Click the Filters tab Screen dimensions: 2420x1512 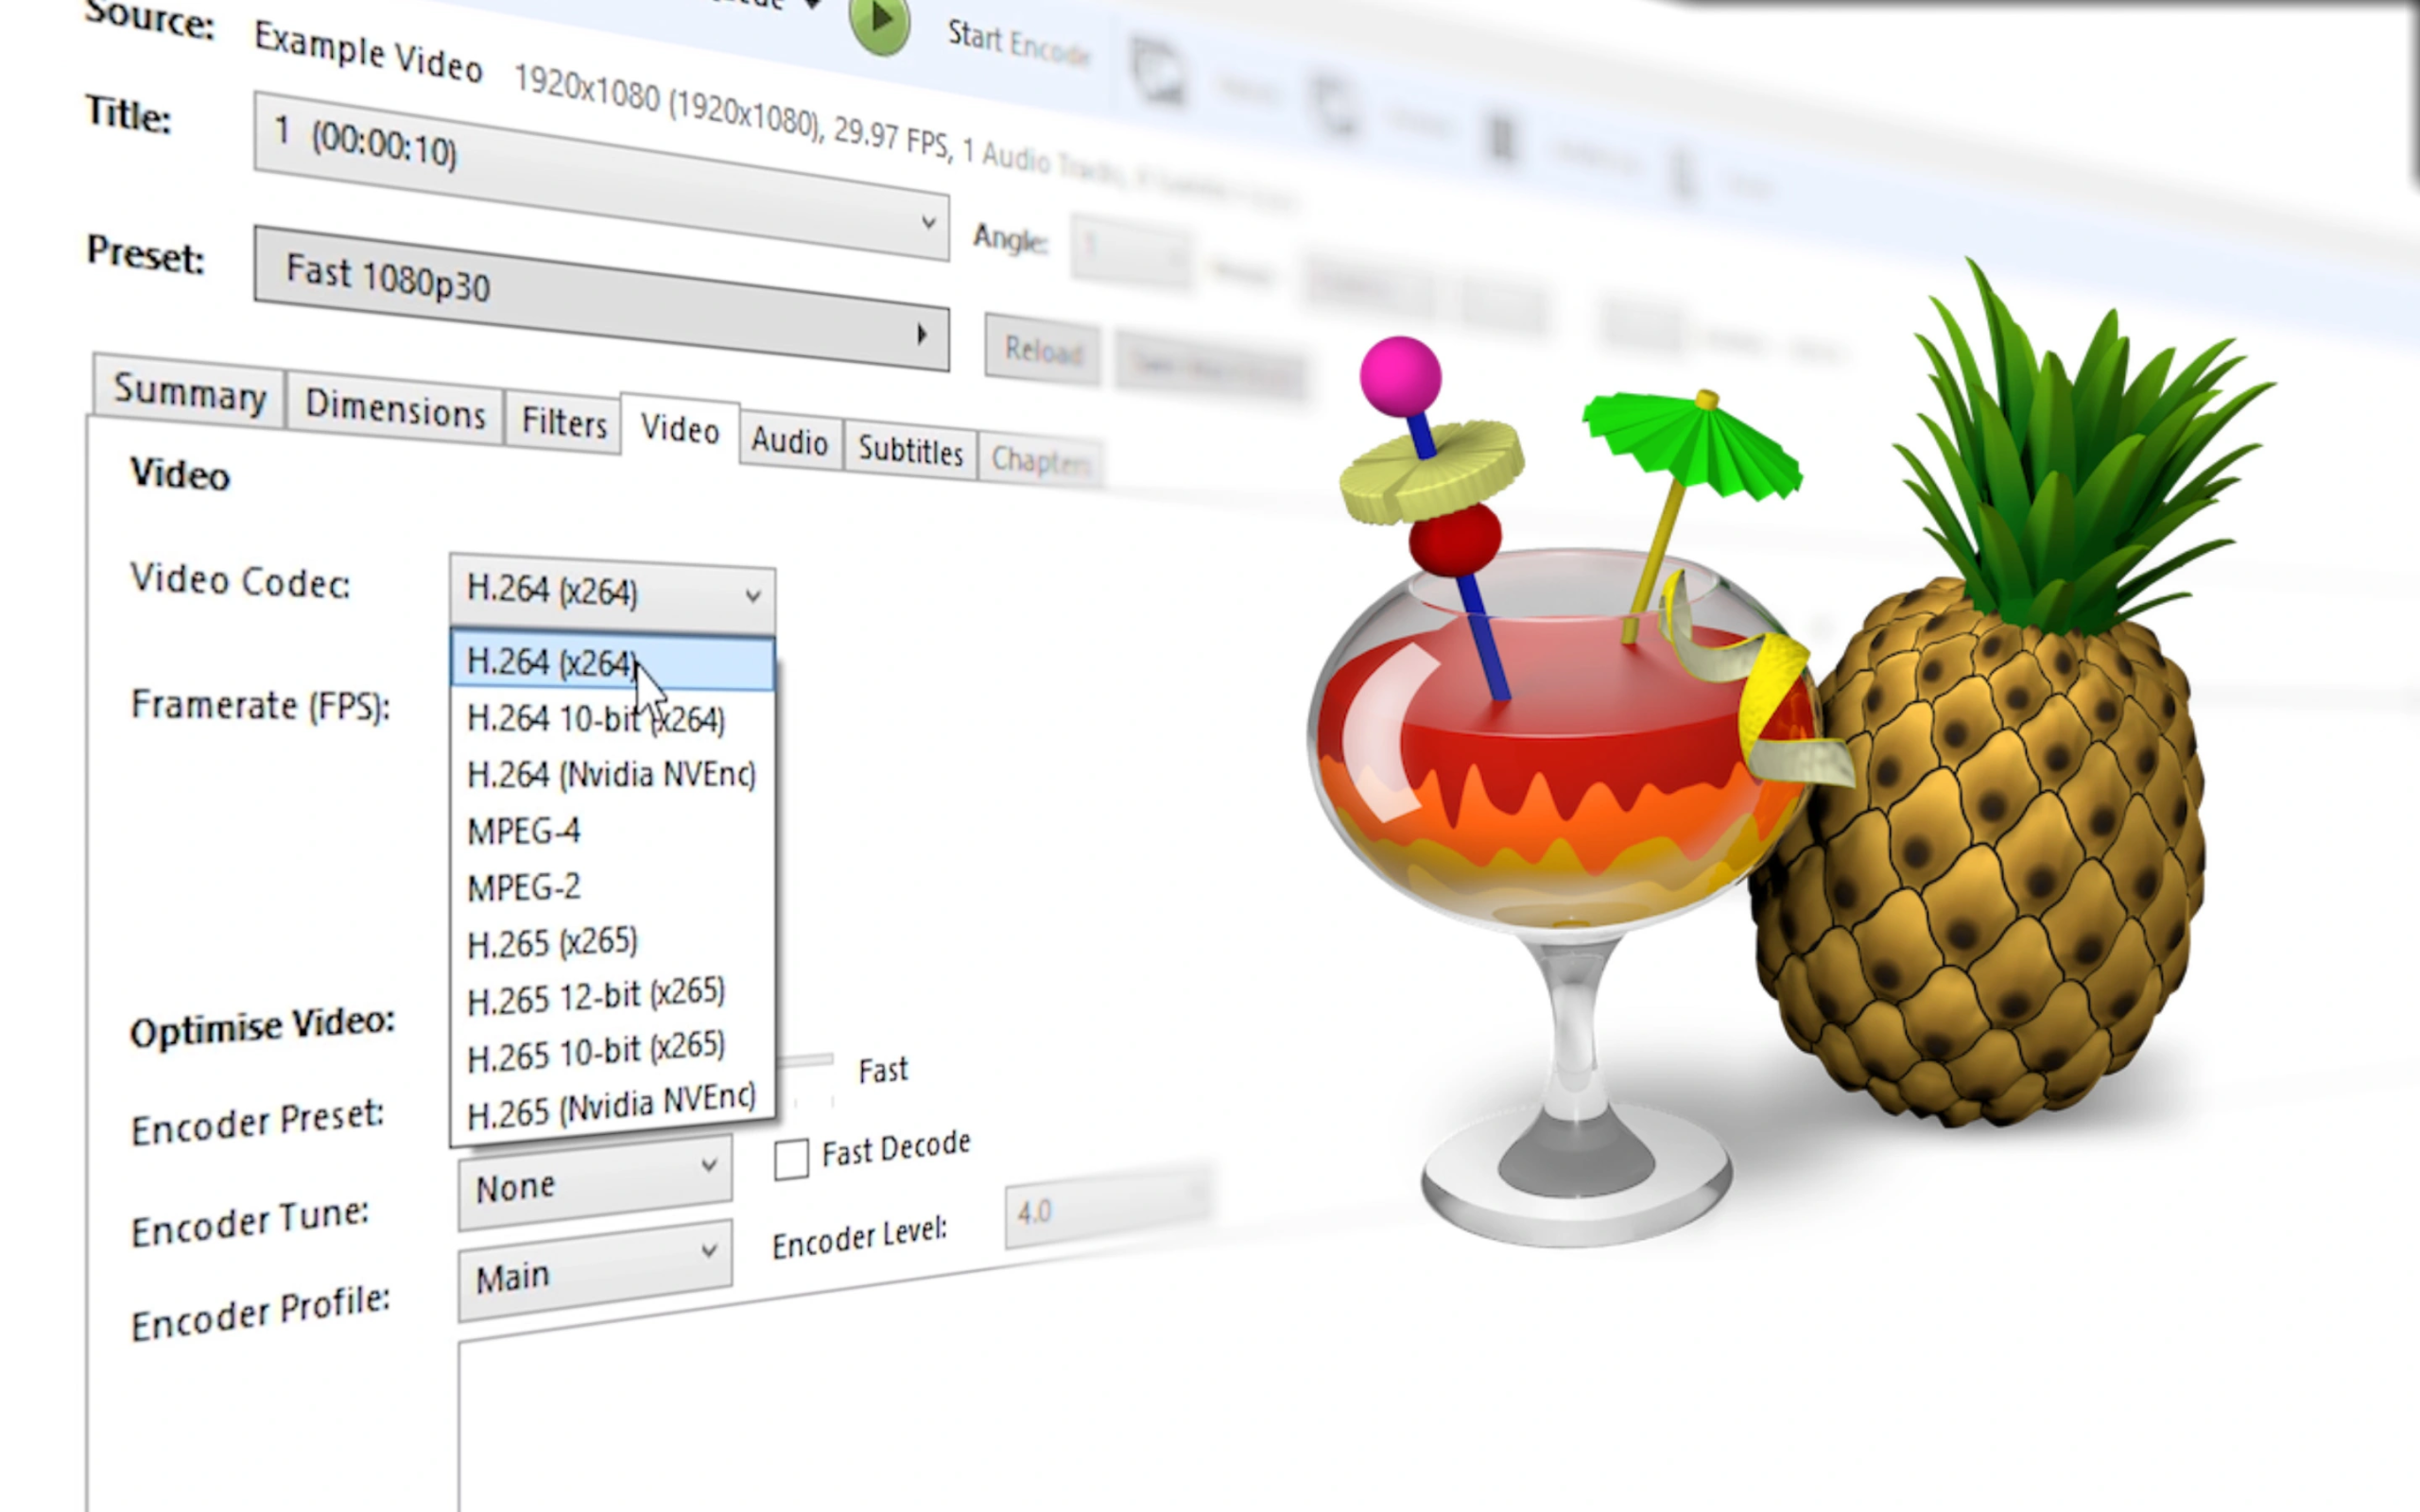click(x=562, y=423)
